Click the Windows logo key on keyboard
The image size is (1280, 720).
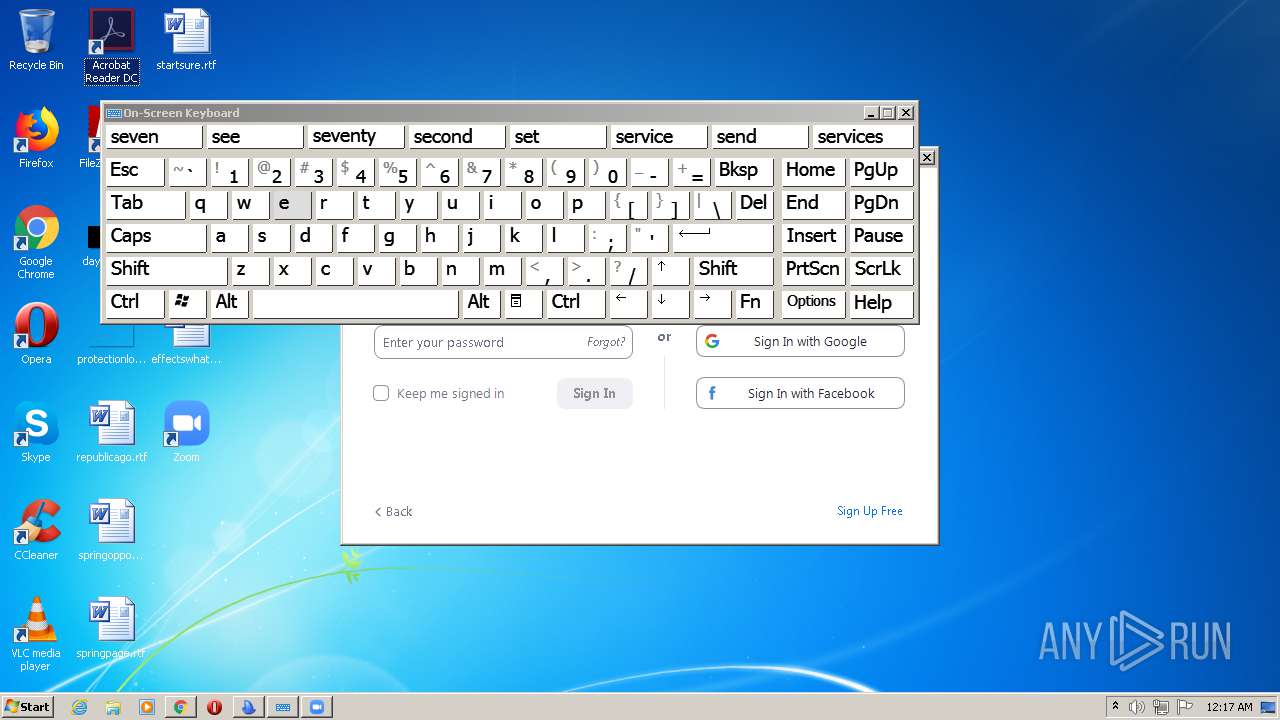[187, 302]
